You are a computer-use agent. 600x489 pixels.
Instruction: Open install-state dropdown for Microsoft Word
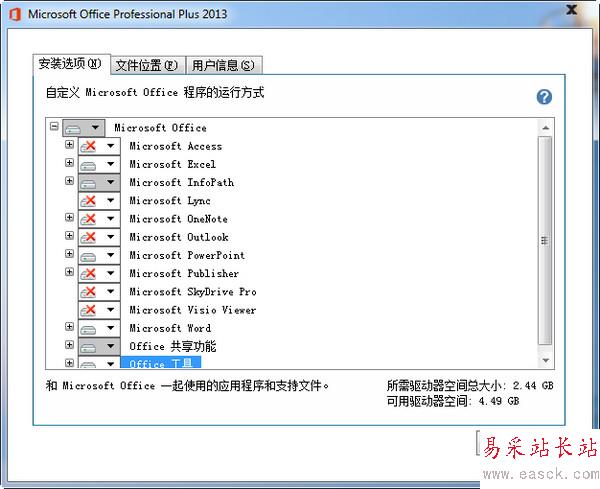click(99, 328)
